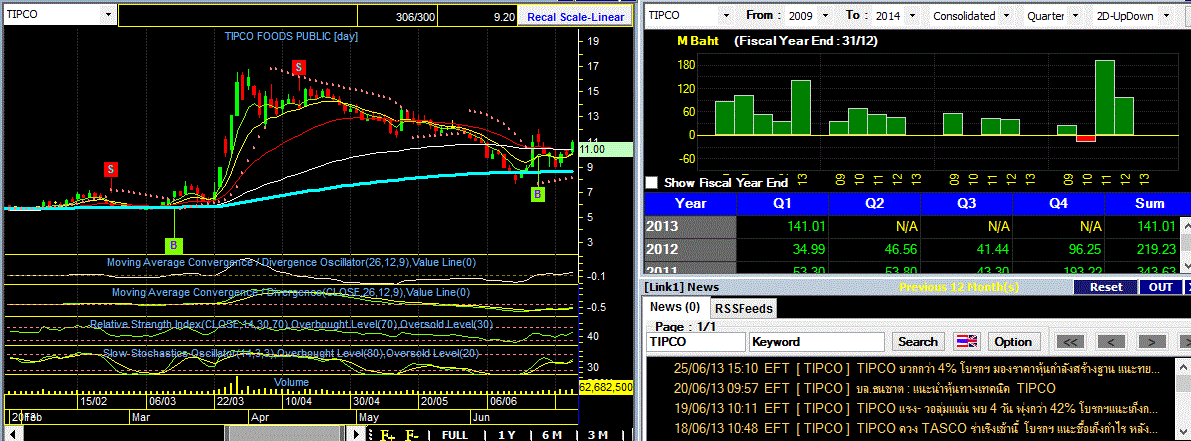Open the Consolidated statement type dropdown
The height and width of the screenshot is (441, 1191).
[1006, 15]
